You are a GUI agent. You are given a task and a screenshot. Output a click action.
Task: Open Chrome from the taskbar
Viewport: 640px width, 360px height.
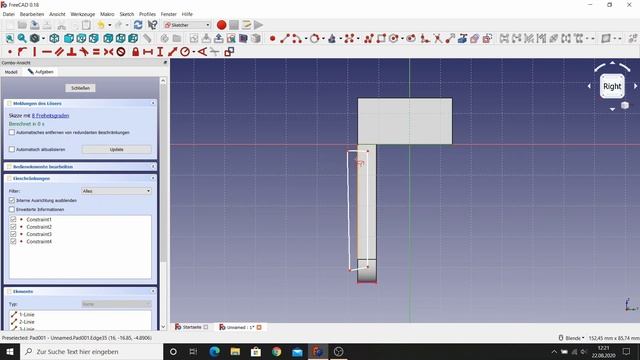tap(276, 351)
